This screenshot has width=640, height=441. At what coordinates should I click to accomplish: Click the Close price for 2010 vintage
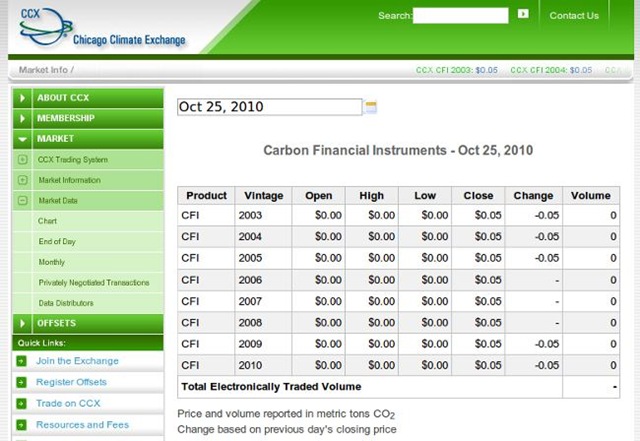coord(478,365)
